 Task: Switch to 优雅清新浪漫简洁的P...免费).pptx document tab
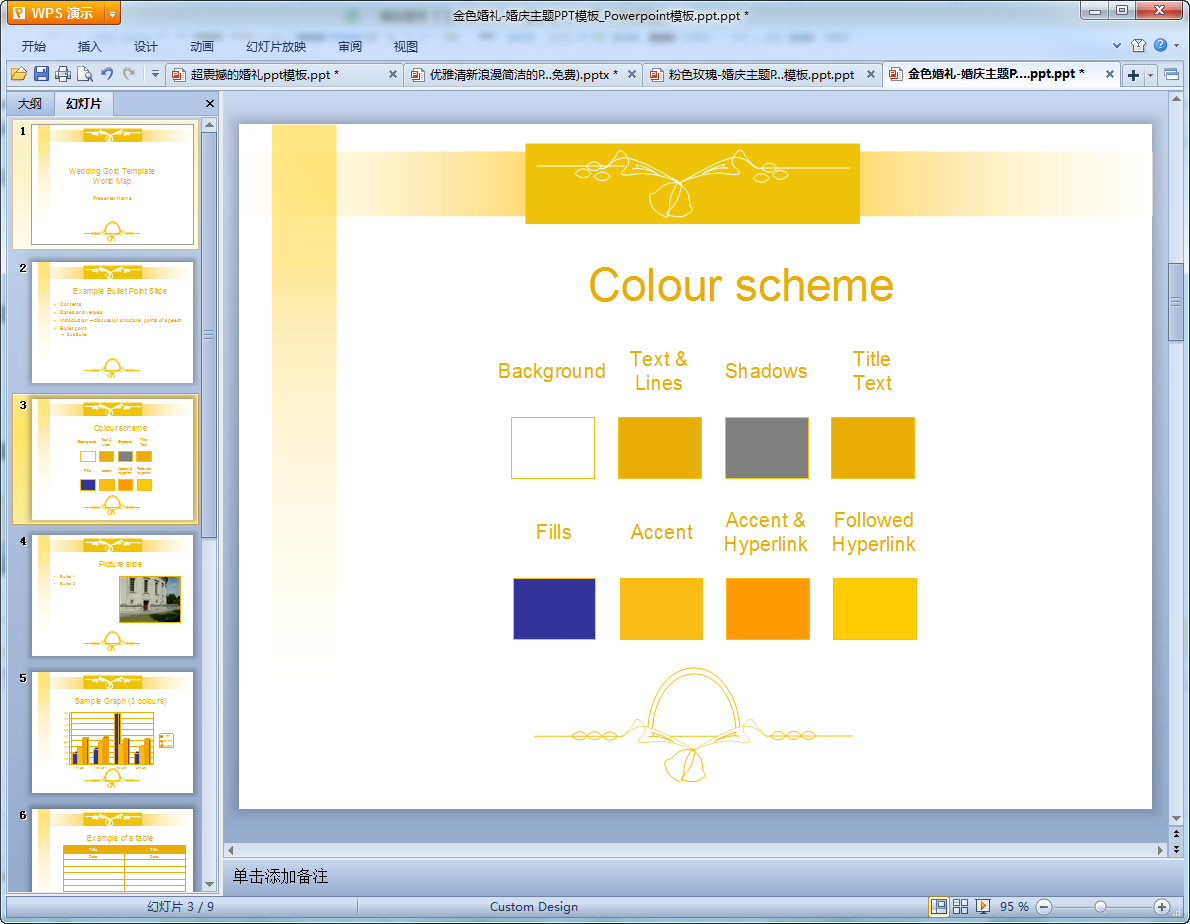(x=524, y=74)
